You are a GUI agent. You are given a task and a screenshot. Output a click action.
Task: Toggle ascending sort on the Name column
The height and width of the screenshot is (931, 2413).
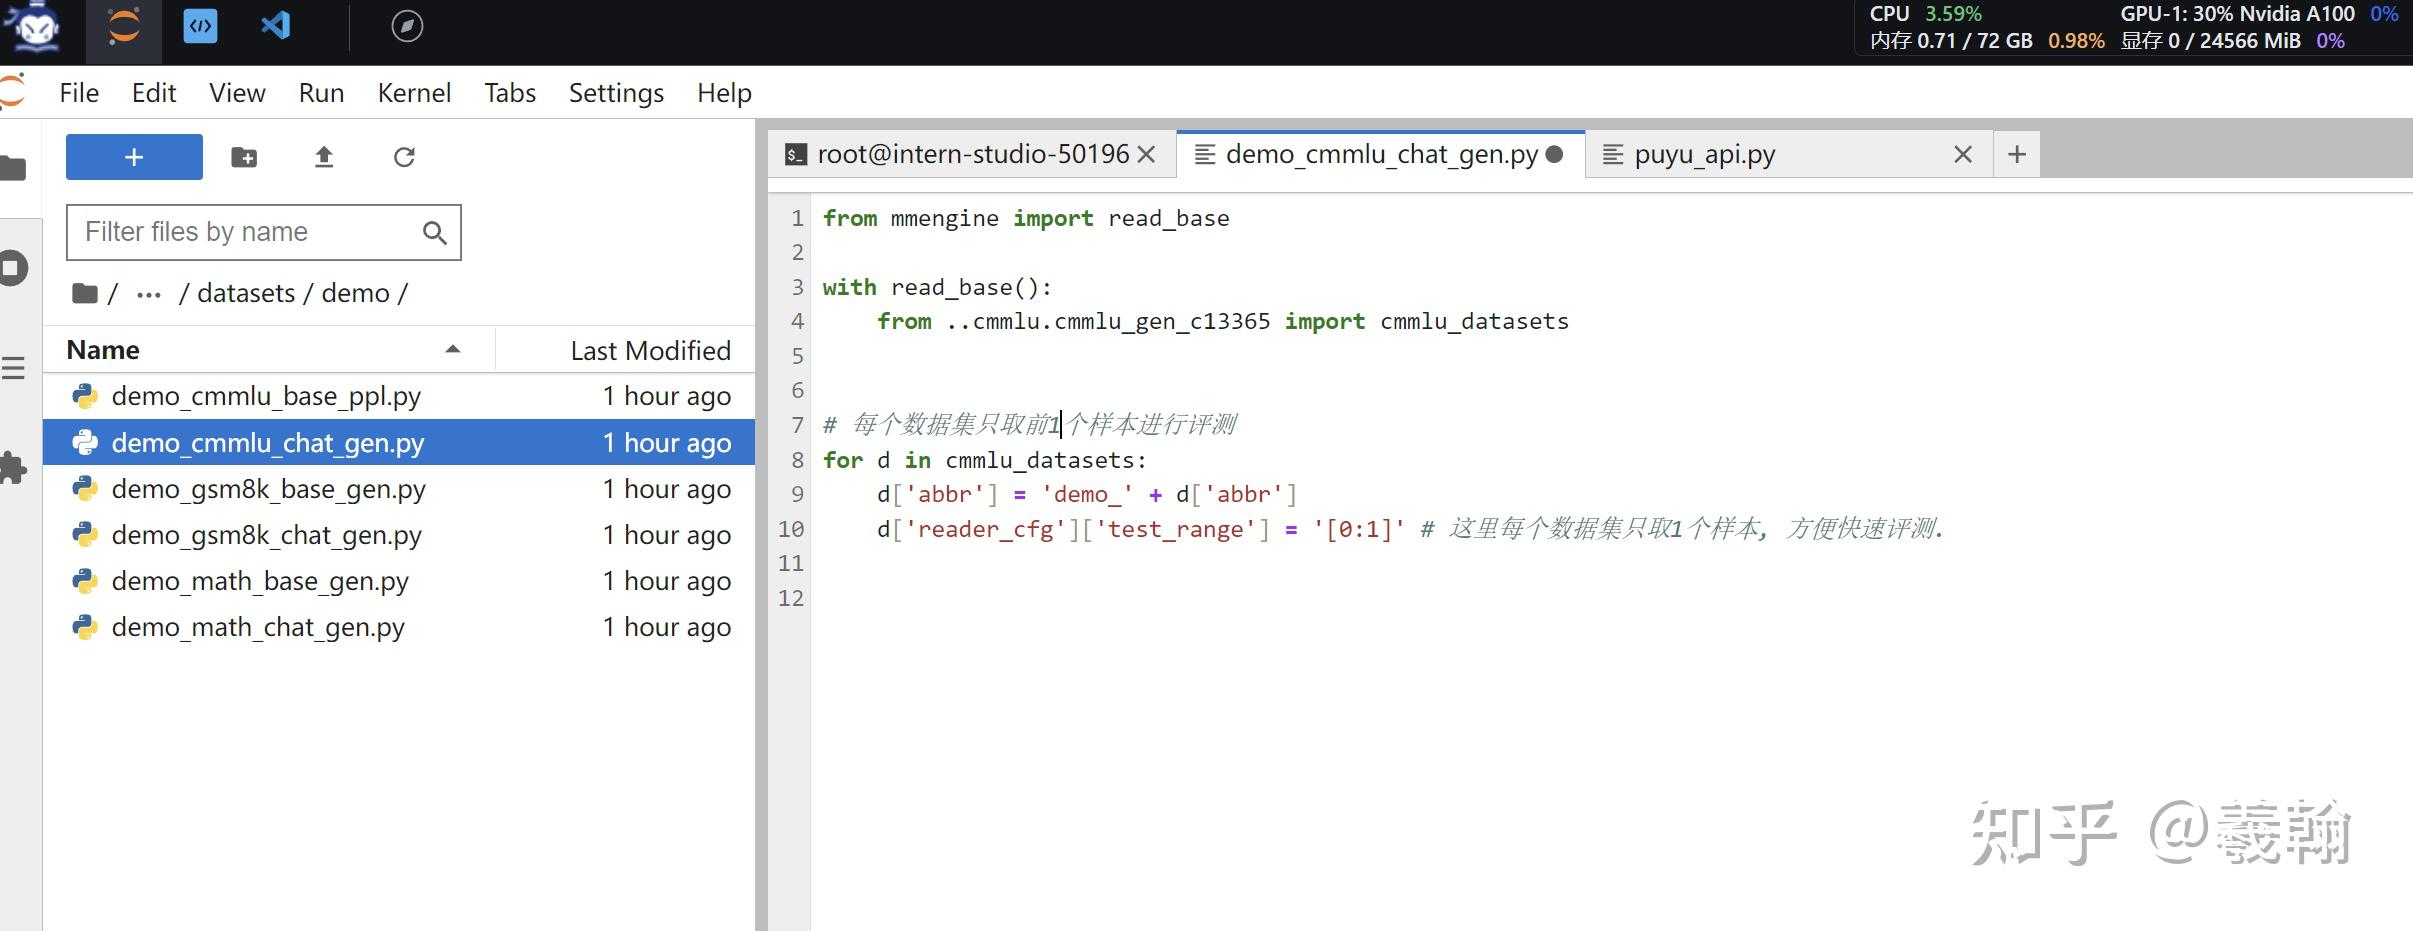tap(452, 349)
